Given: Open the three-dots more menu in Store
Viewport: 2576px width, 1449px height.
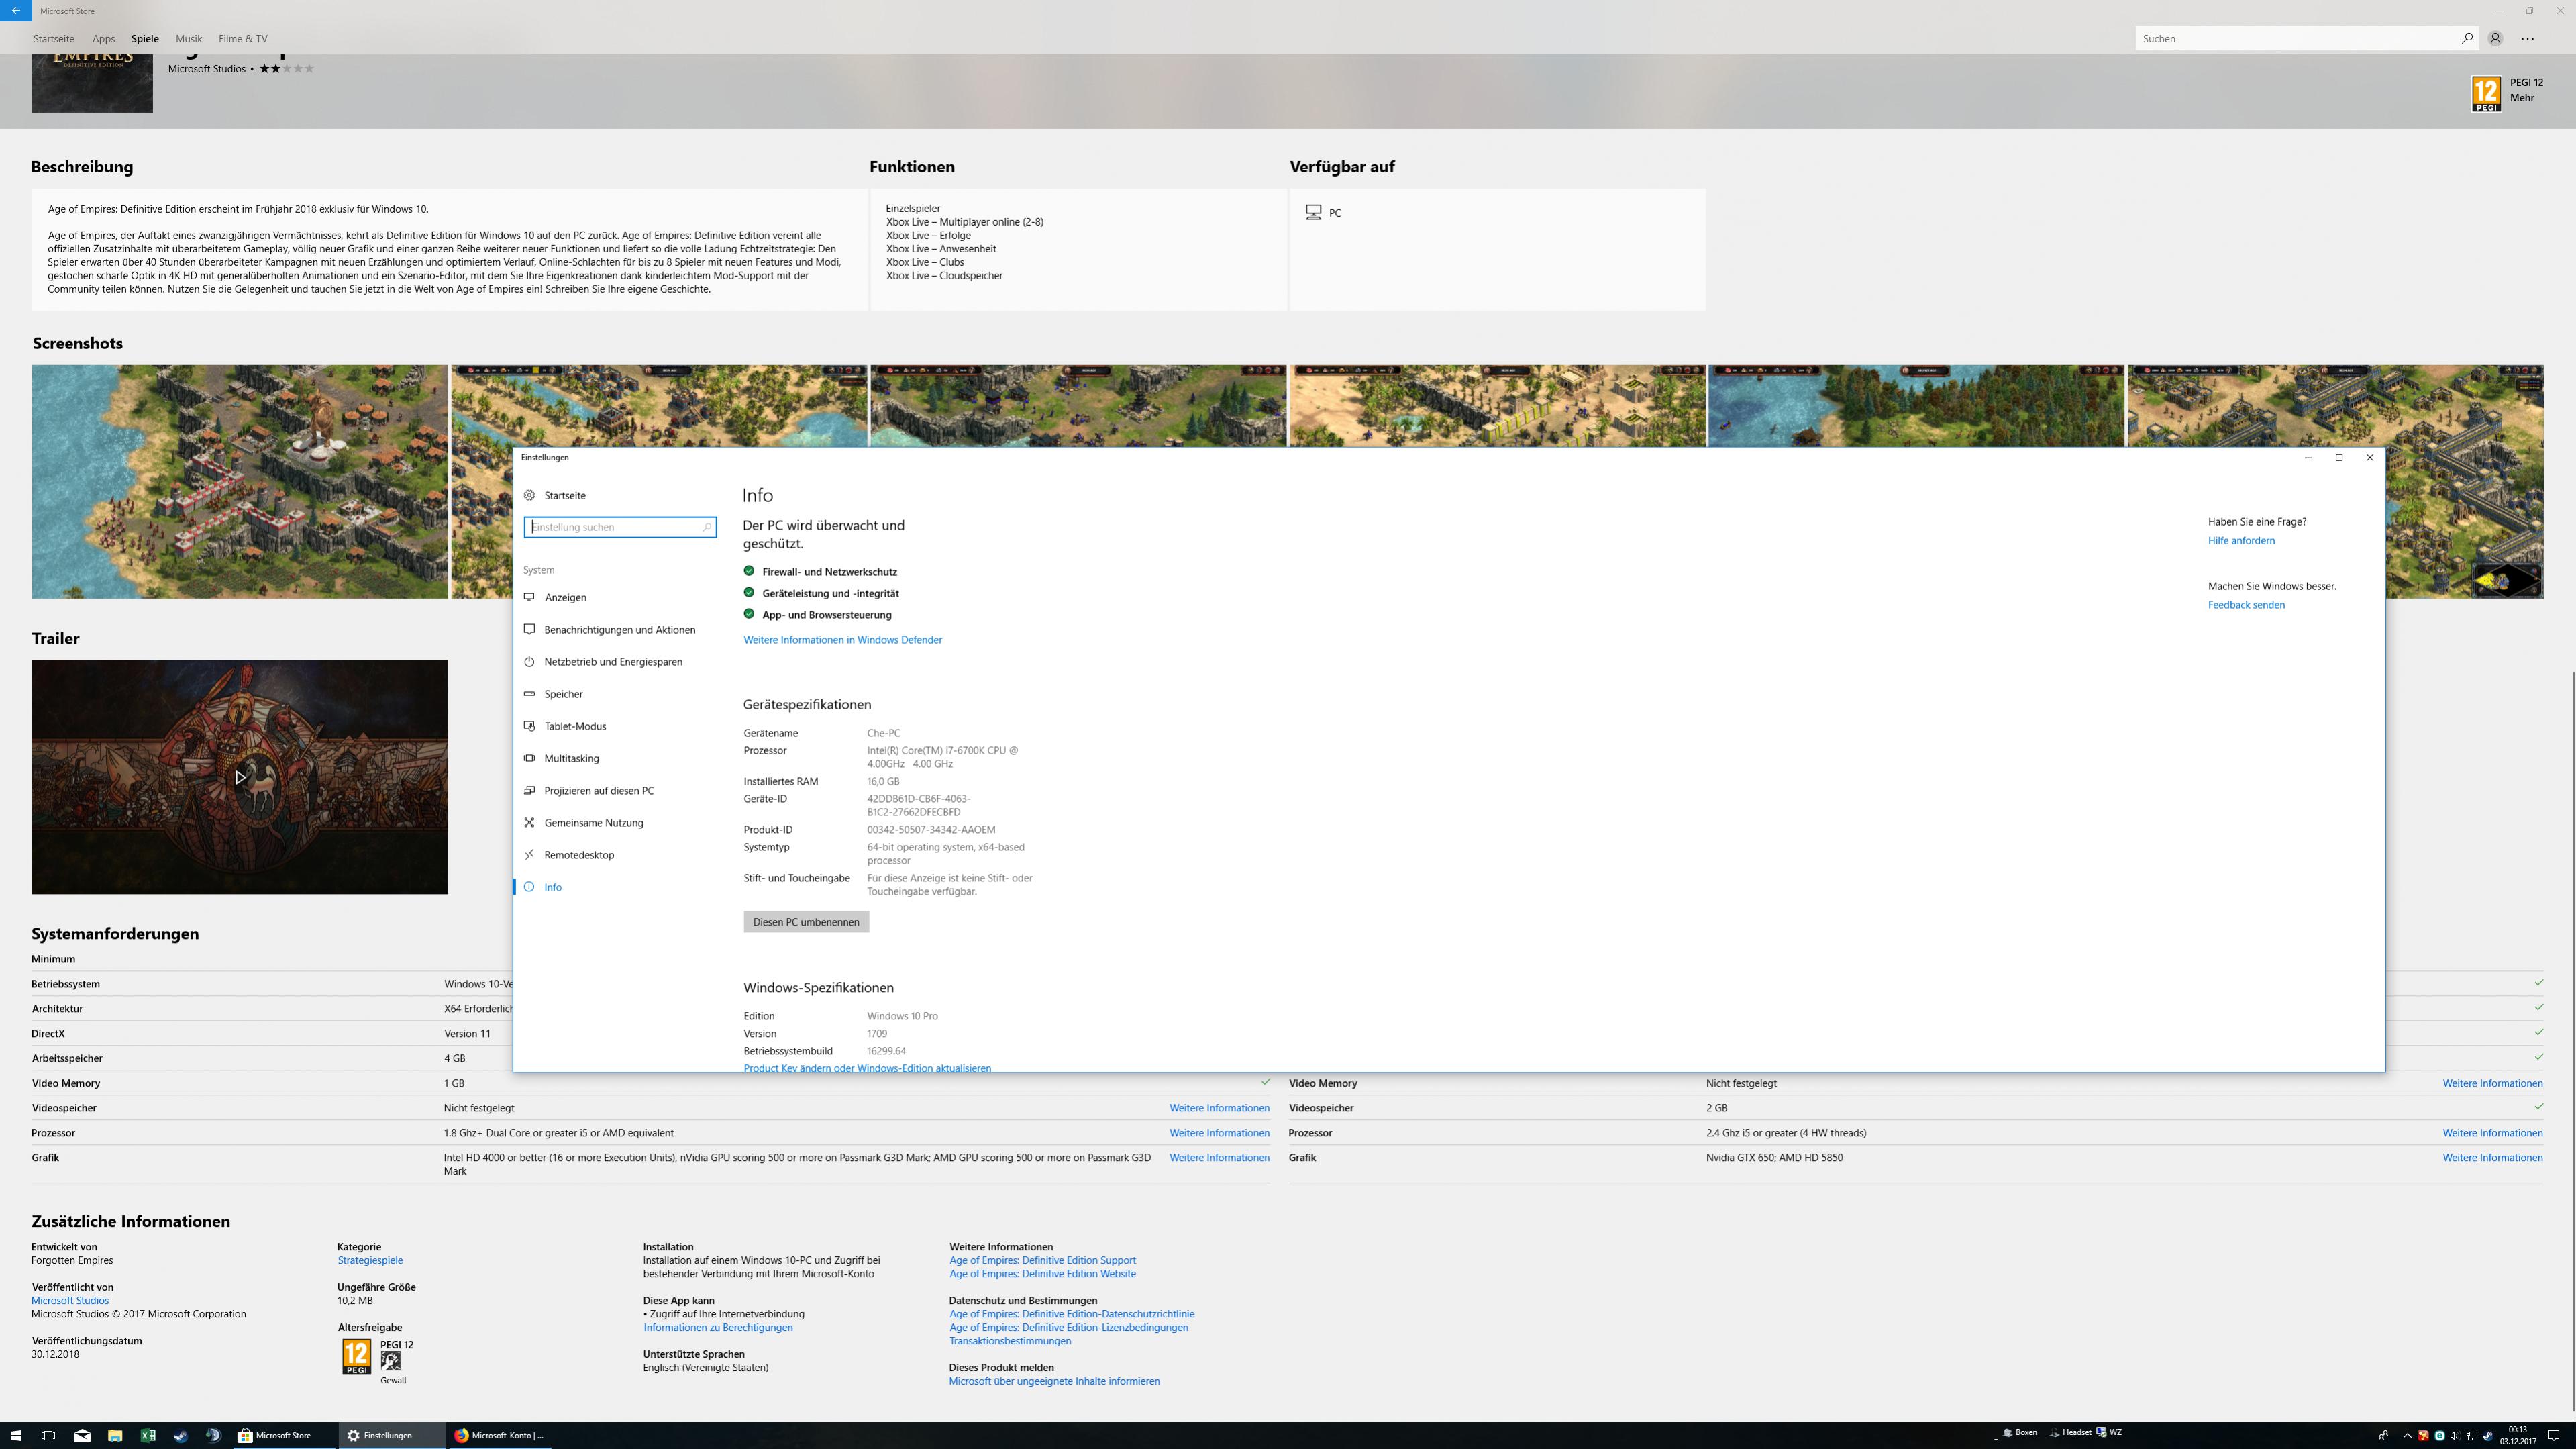Looking at the screenshot, I should [2527, 38].
